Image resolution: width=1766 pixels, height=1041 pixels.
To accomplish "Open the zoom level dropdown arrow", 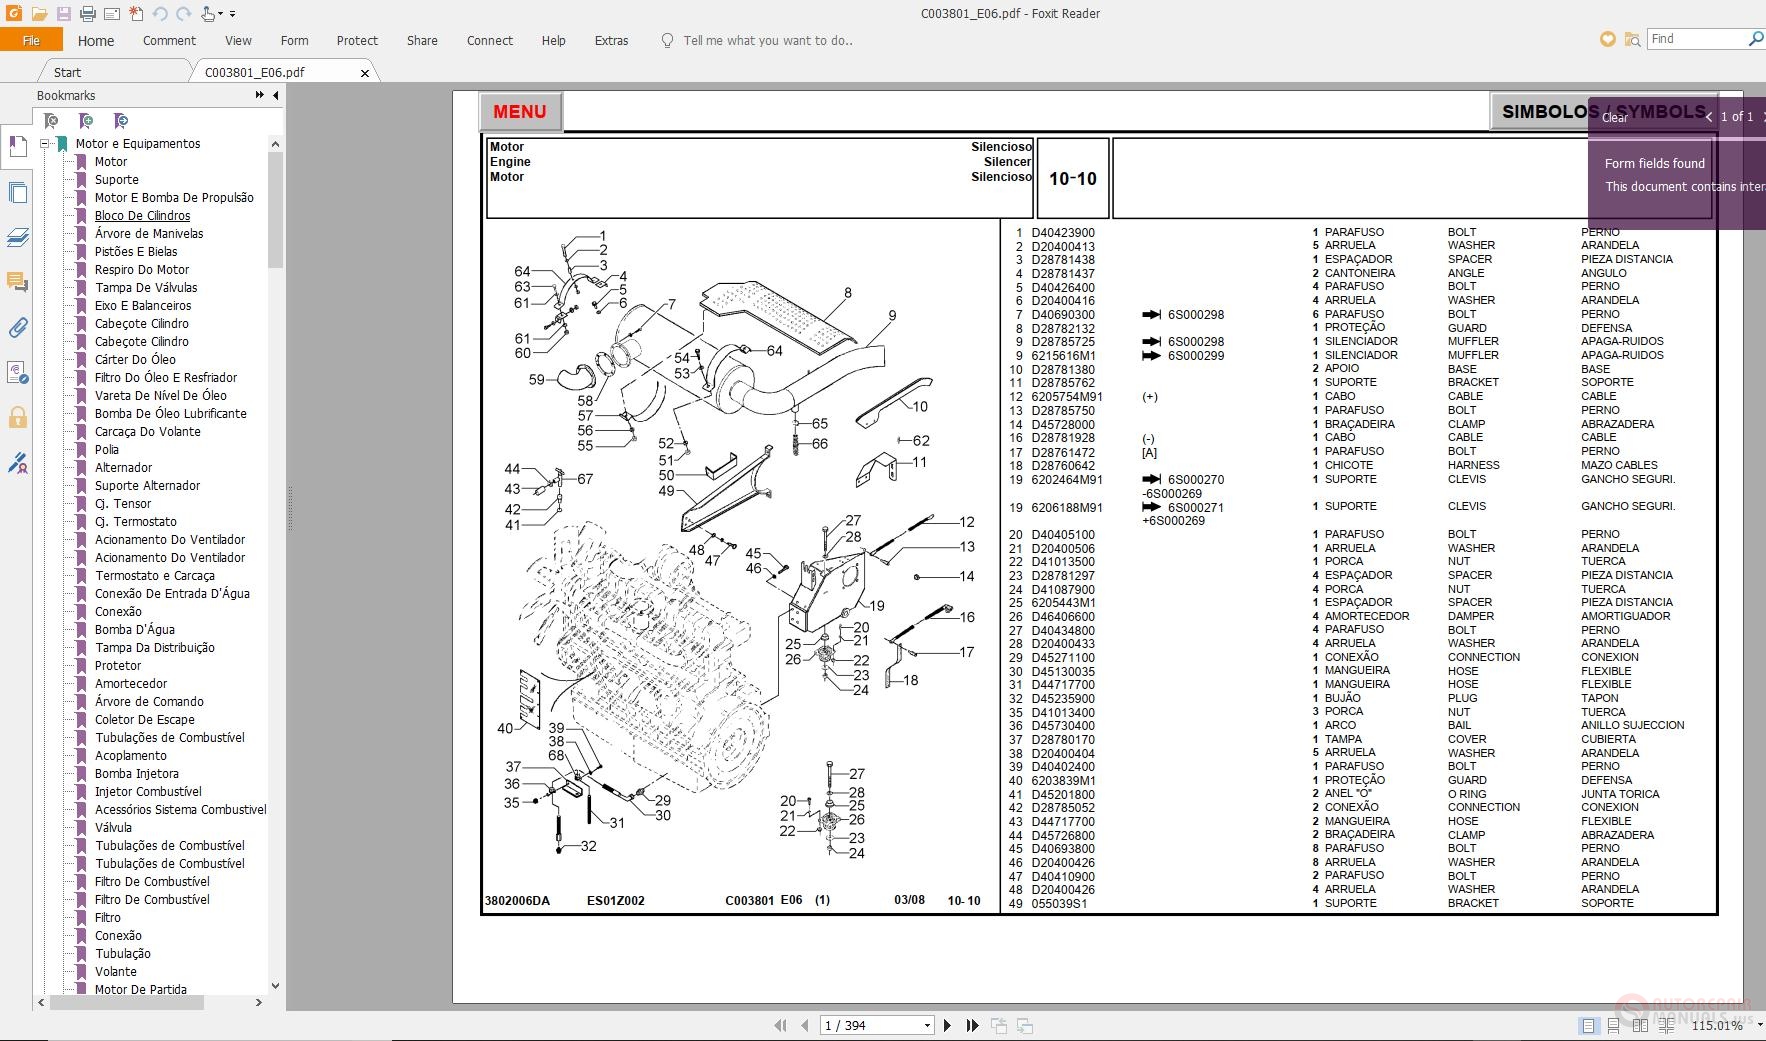I will point(1759,1025).
